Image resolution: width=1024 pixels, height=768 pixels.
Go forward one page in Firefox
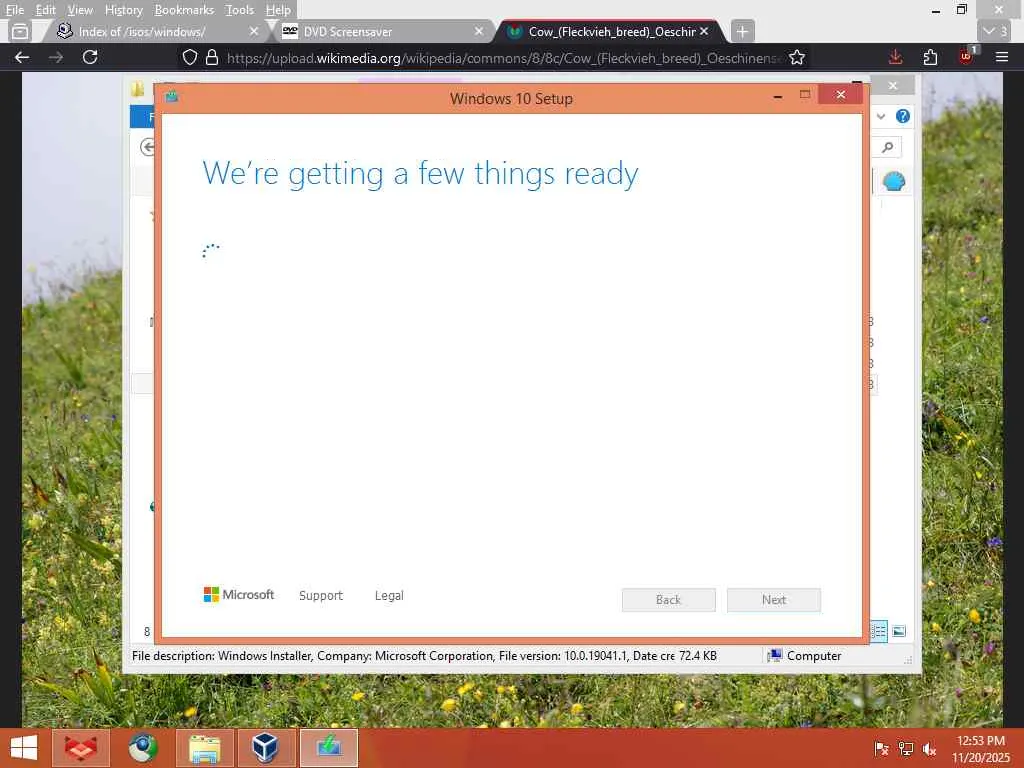[56, 57]
